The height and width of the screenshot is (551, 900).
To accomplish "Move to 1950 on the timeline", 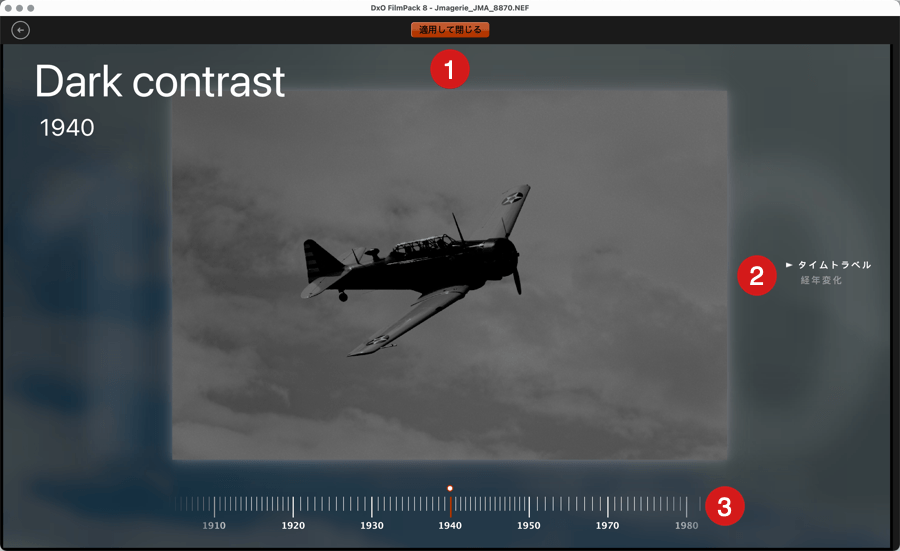I will [529, 525].
